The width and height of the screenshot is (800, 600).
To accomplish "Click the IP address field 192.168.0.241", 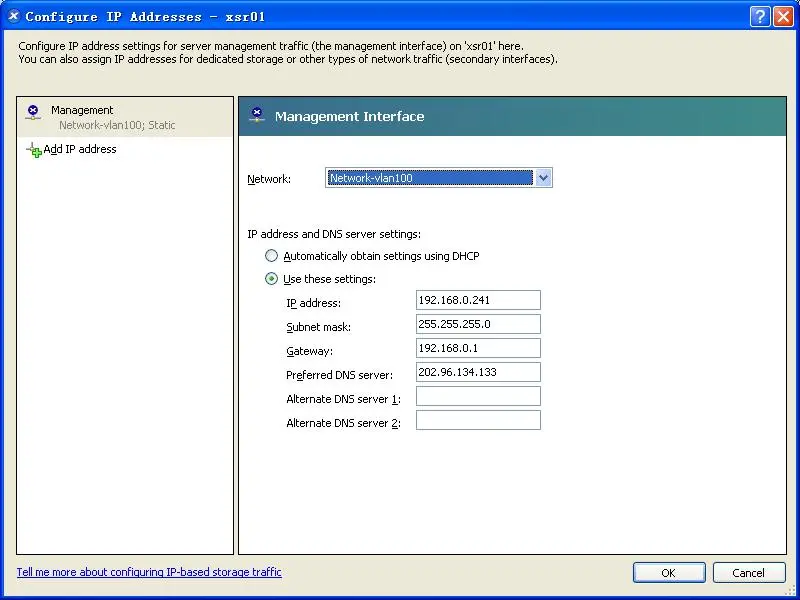I will 478,300.
